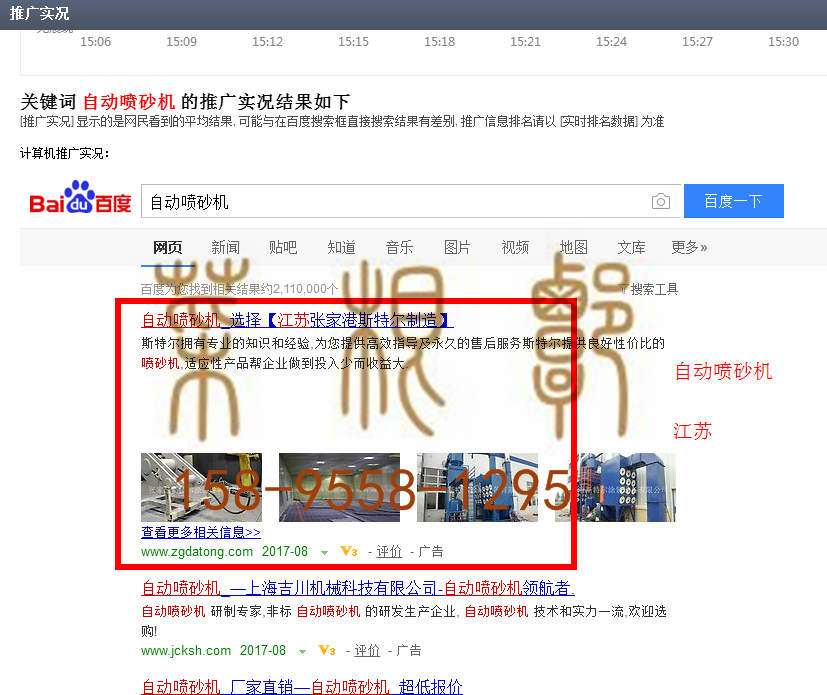The image size is (827, 695).
Task: Expand dropdown arrow after zgdatong.com 2017-08
Action: (324, 553)
